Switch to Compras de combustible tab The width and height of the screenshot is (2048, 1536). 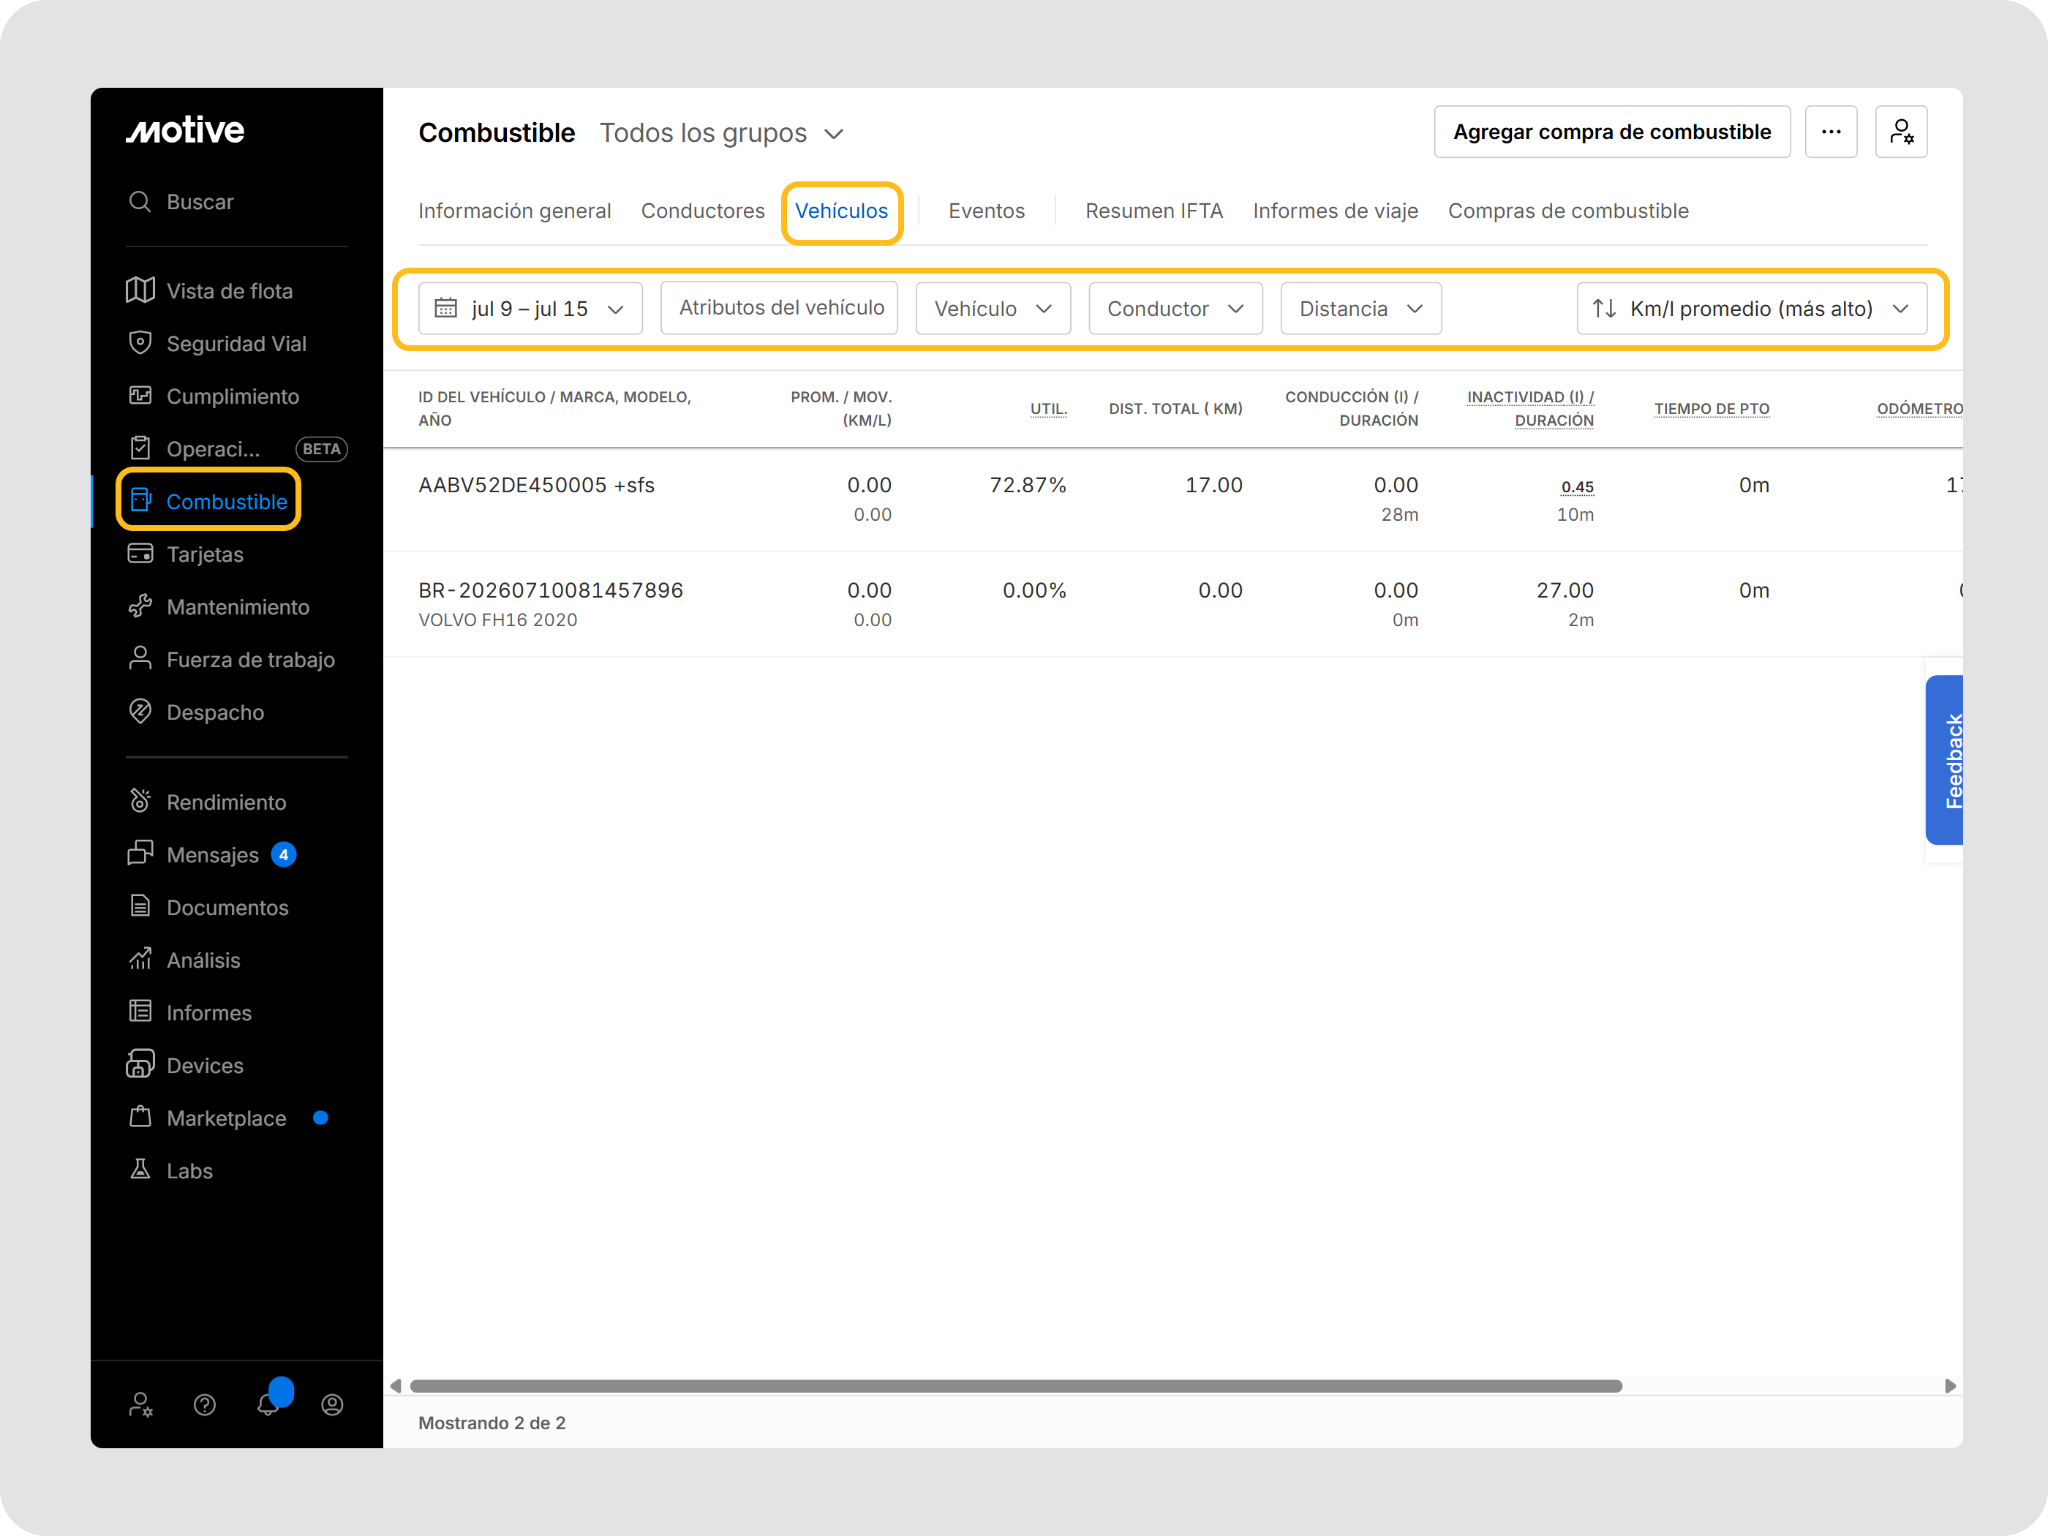coord(1568,211)
